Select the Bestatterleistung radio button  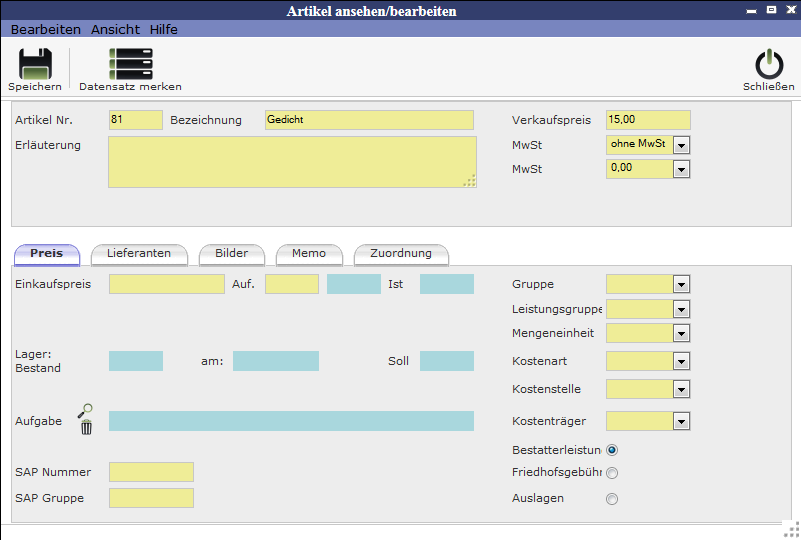(612, 449)
